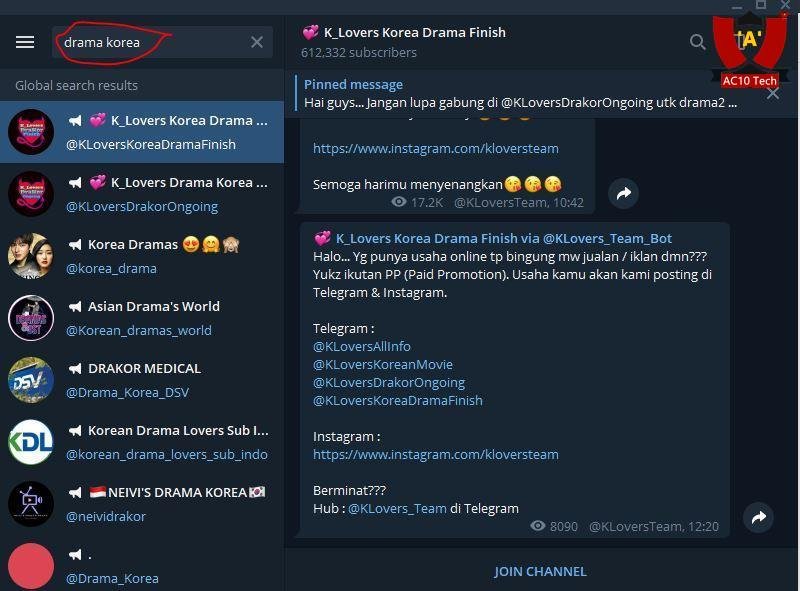Click the eye icon showing 17.2K views

402,199
